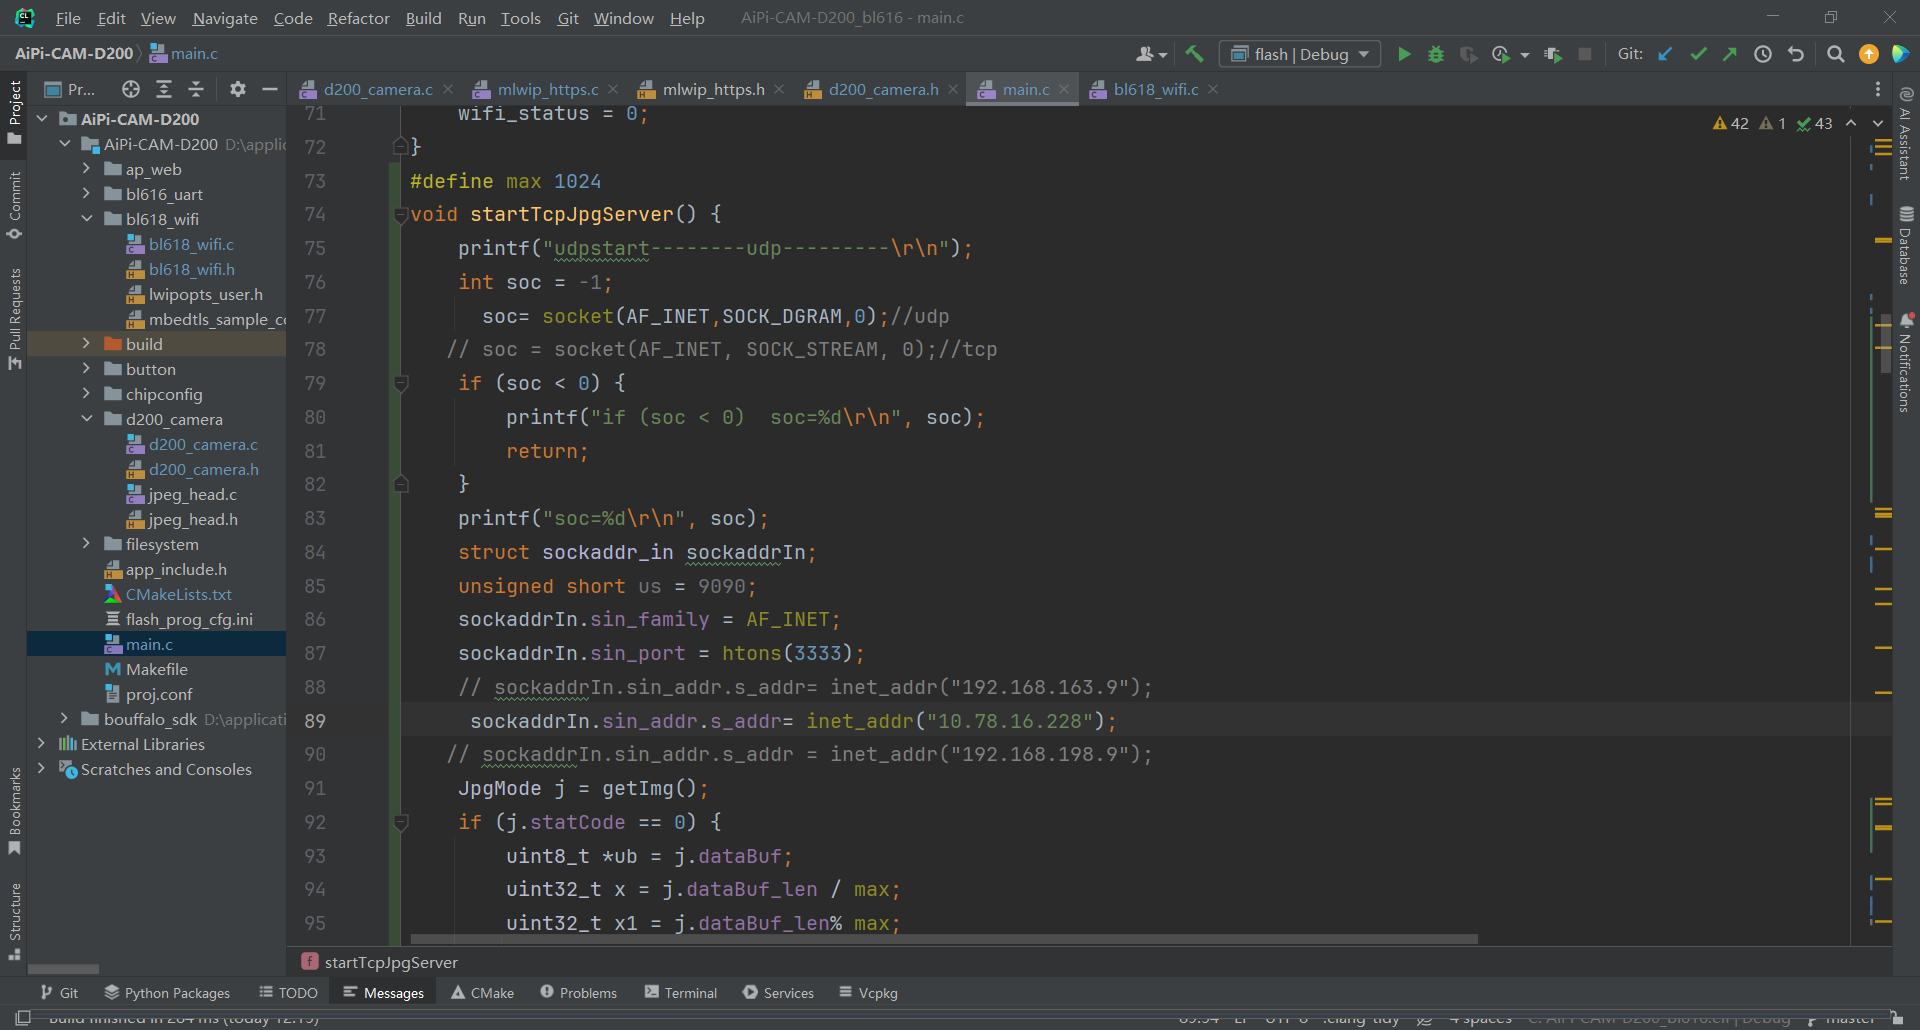Screen dimensions: 1920x1030
Task: Open Project panel settings gear
Action: point(237,89)
